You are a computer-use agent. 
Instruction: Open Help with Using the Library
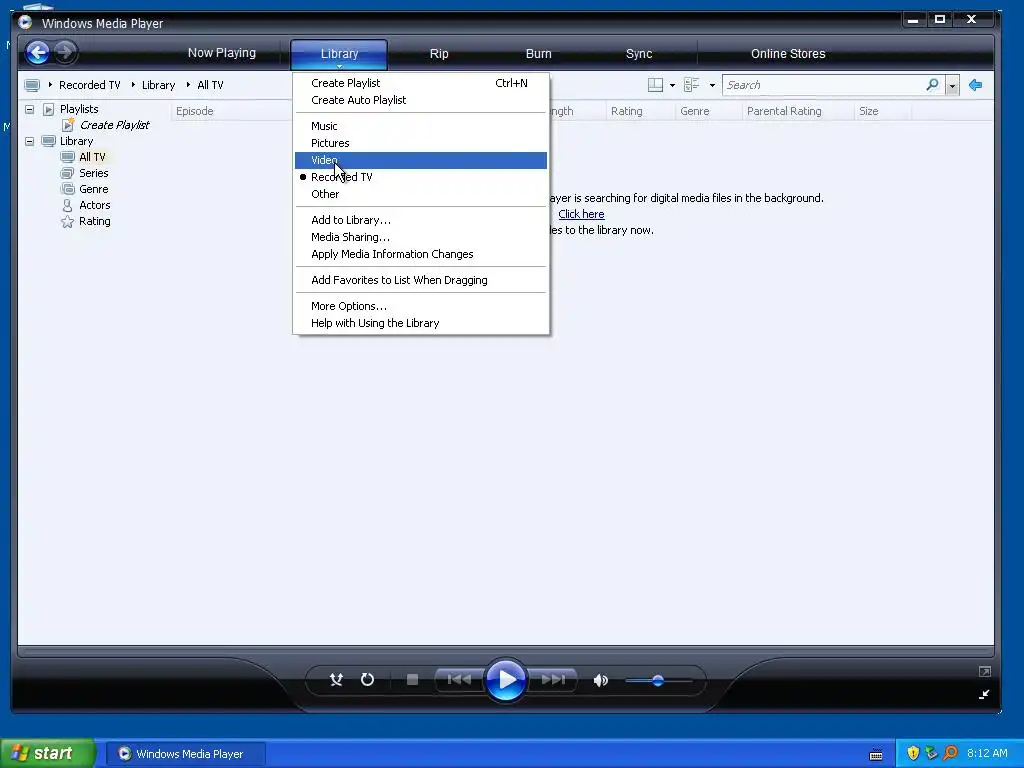421,323
